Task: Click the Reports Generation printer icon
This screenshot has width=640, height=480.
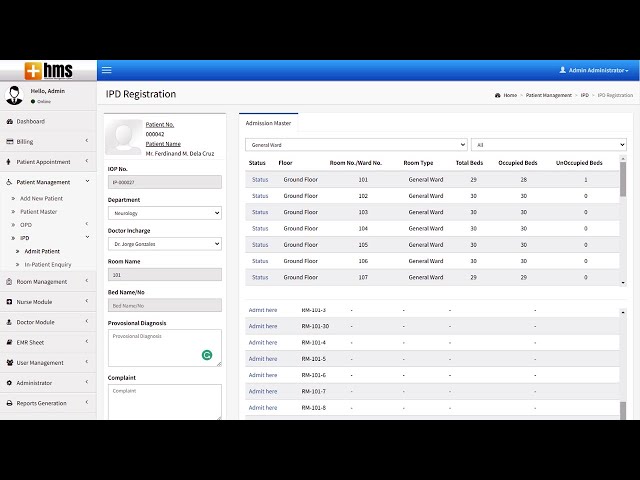Action: tap(9, 403)
